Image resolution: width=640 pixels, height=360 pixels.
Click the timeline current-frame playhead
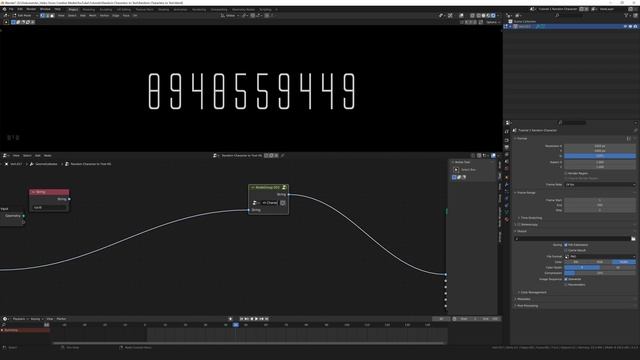pos(236,325)
